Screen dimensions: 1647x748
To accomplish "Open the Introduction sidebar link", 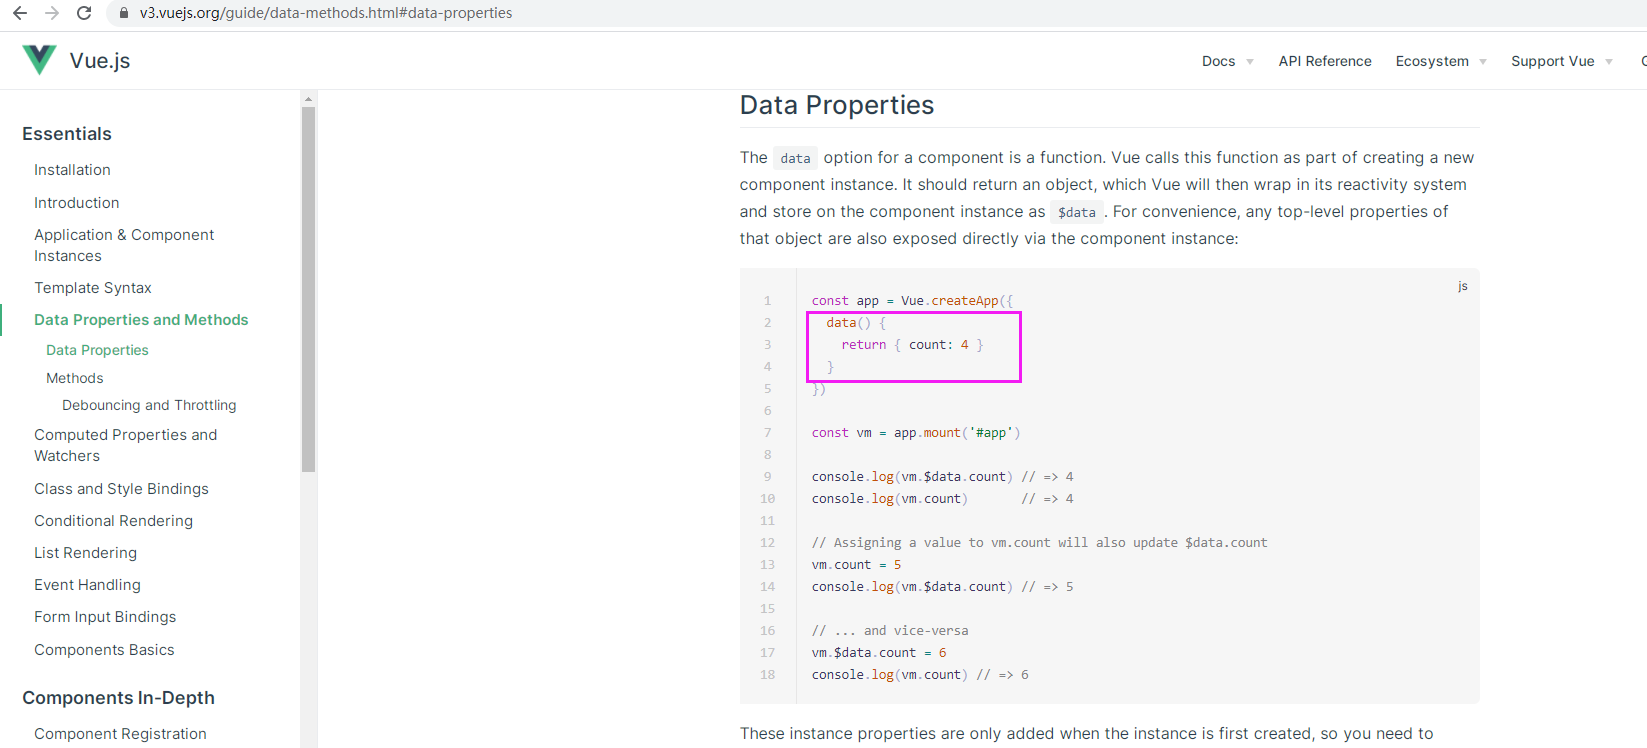I will 76,202.
